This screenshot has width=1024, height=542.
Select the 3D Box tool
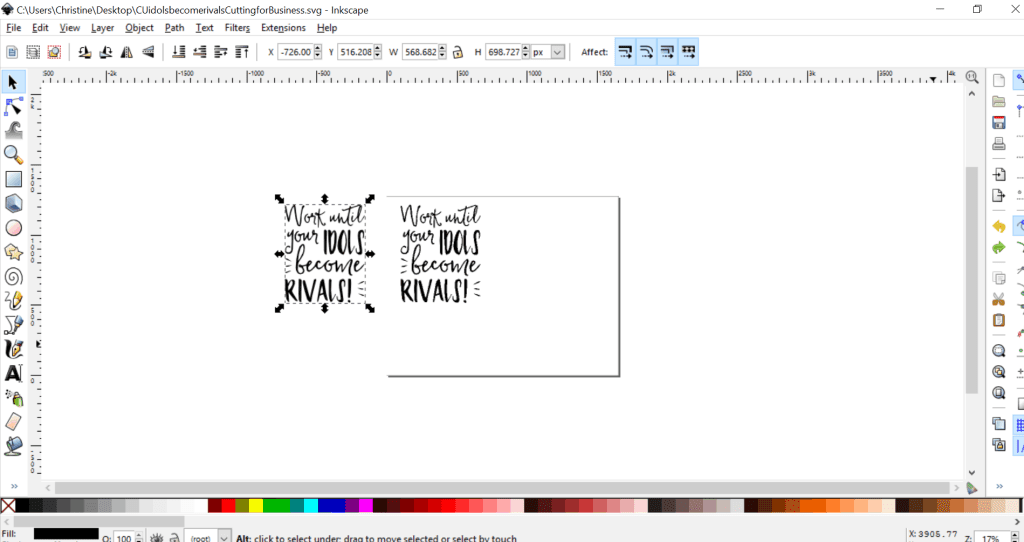point(13,203)
